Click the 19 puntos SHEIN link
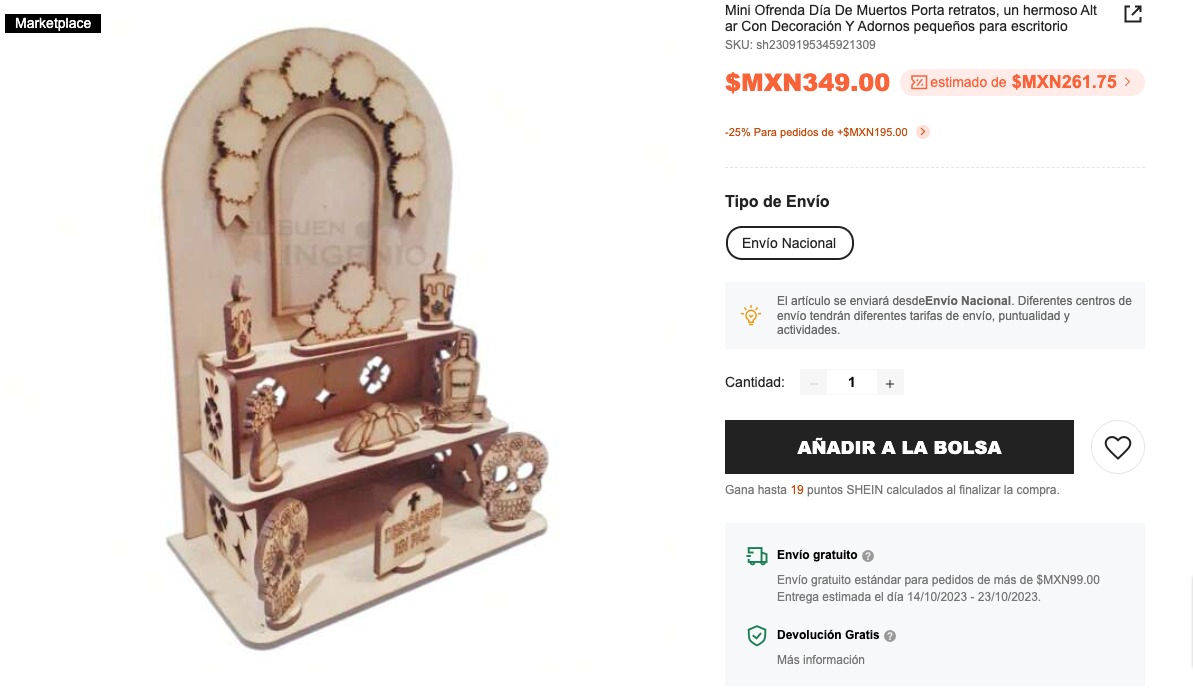1193x692 pixels. pos(797,490)
